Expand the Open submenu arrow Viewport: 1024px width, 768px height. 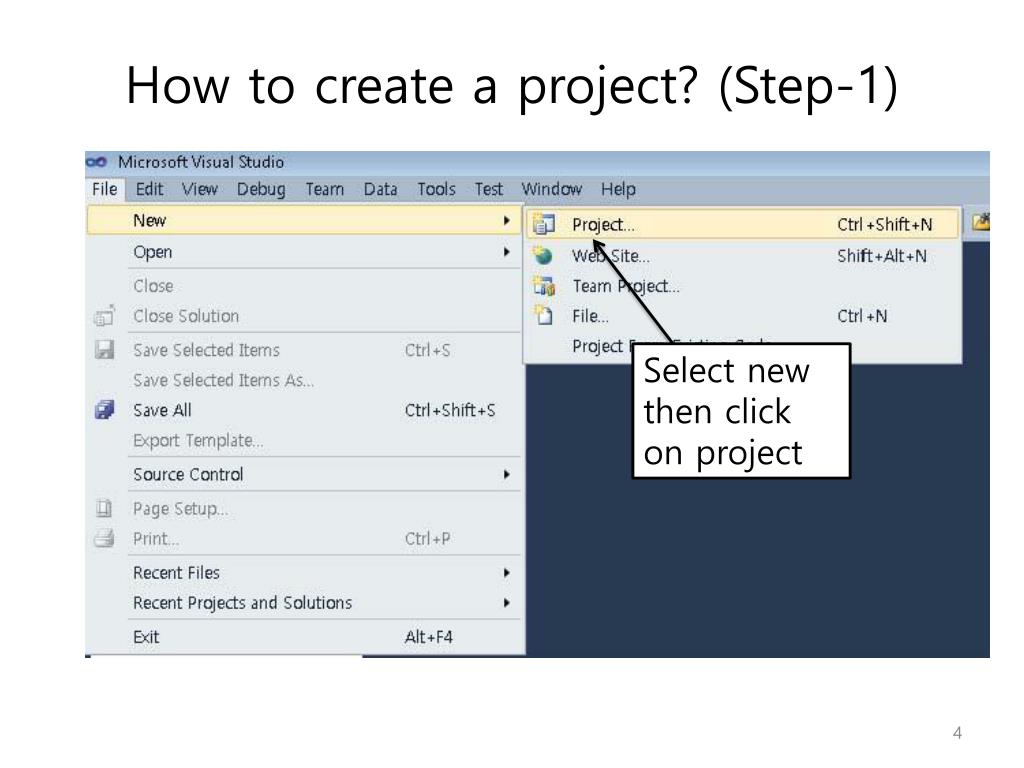point(507,253)
